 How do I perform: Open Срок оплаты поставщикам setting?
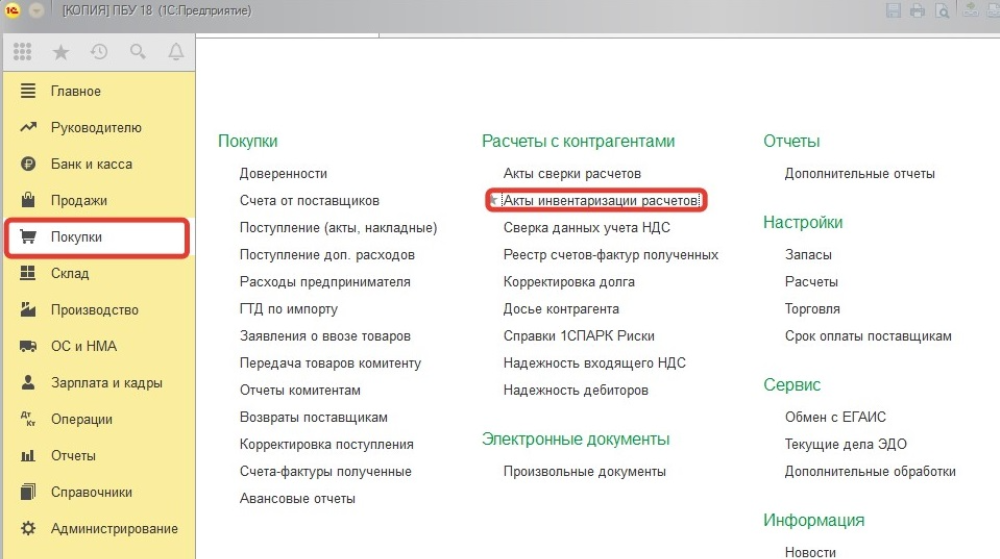coord(868,336)
